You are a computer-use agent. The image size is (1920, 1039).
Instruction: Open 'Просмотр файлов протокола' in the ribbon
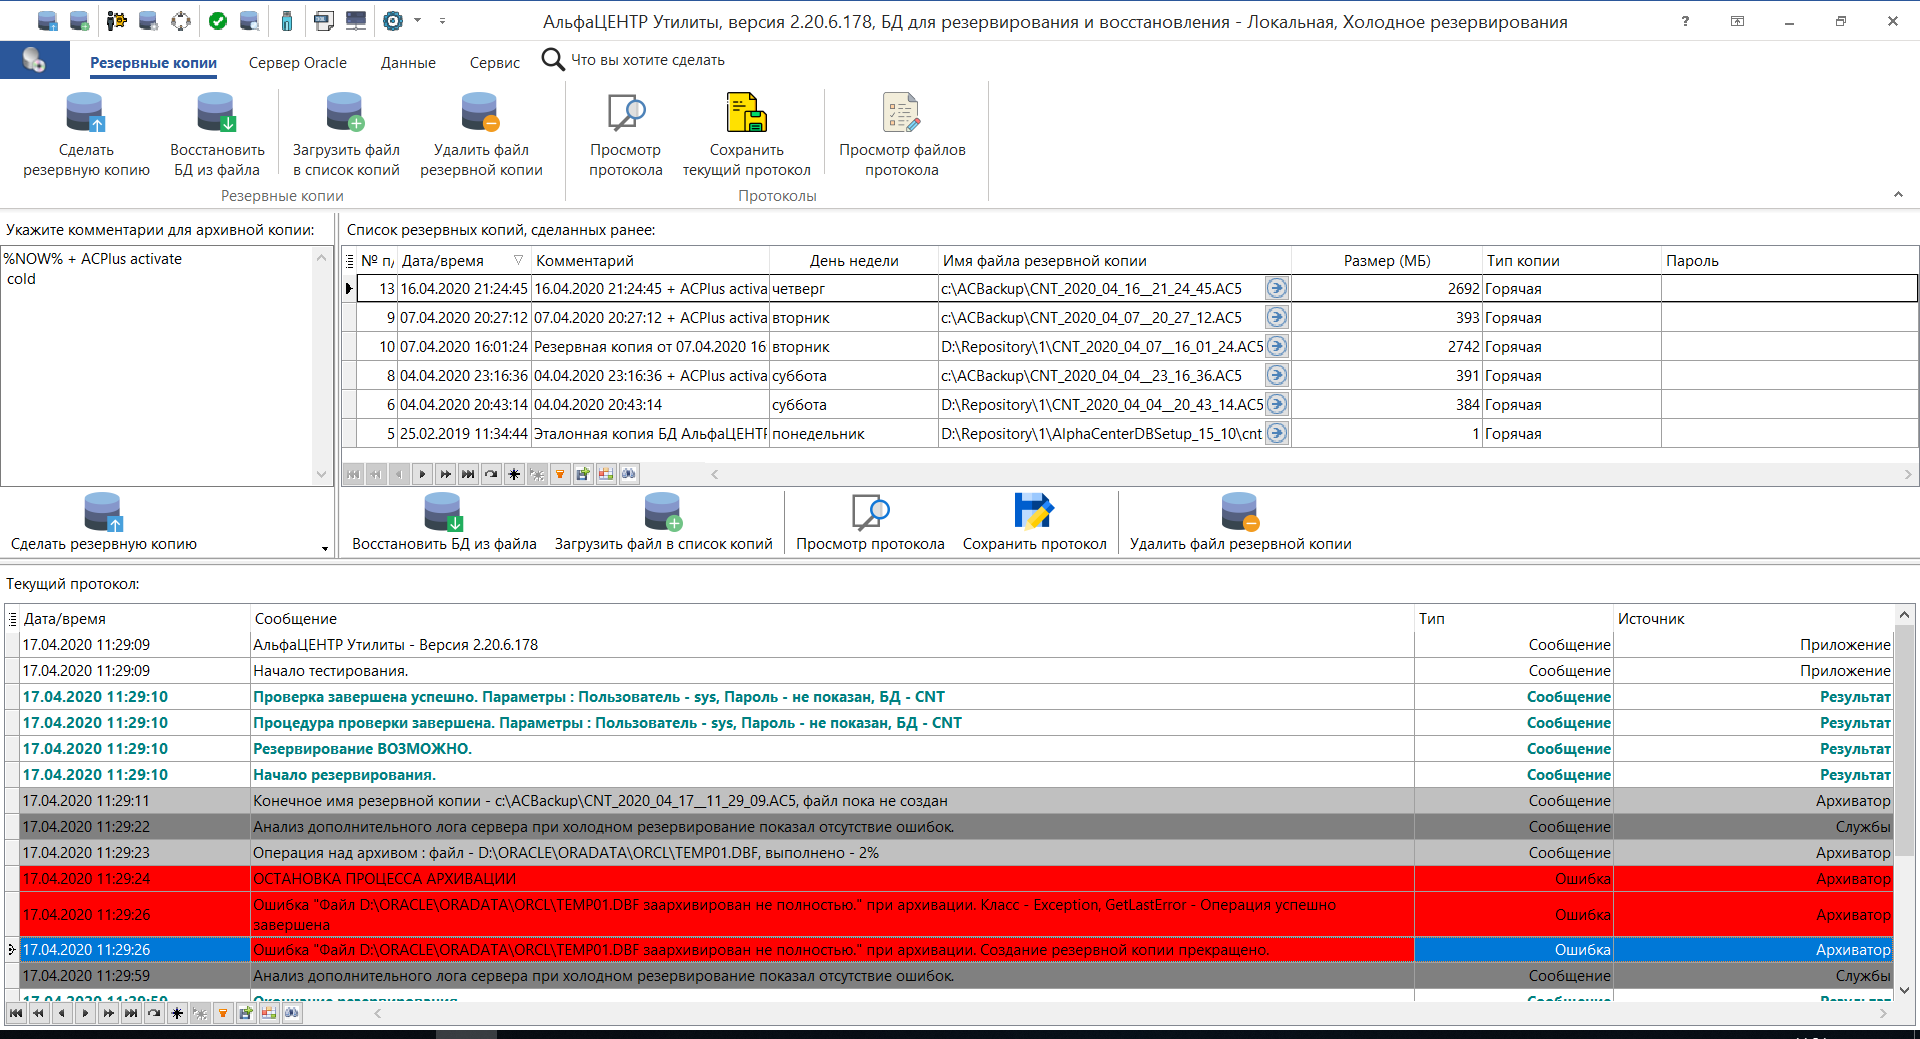[x=901, y=114]
